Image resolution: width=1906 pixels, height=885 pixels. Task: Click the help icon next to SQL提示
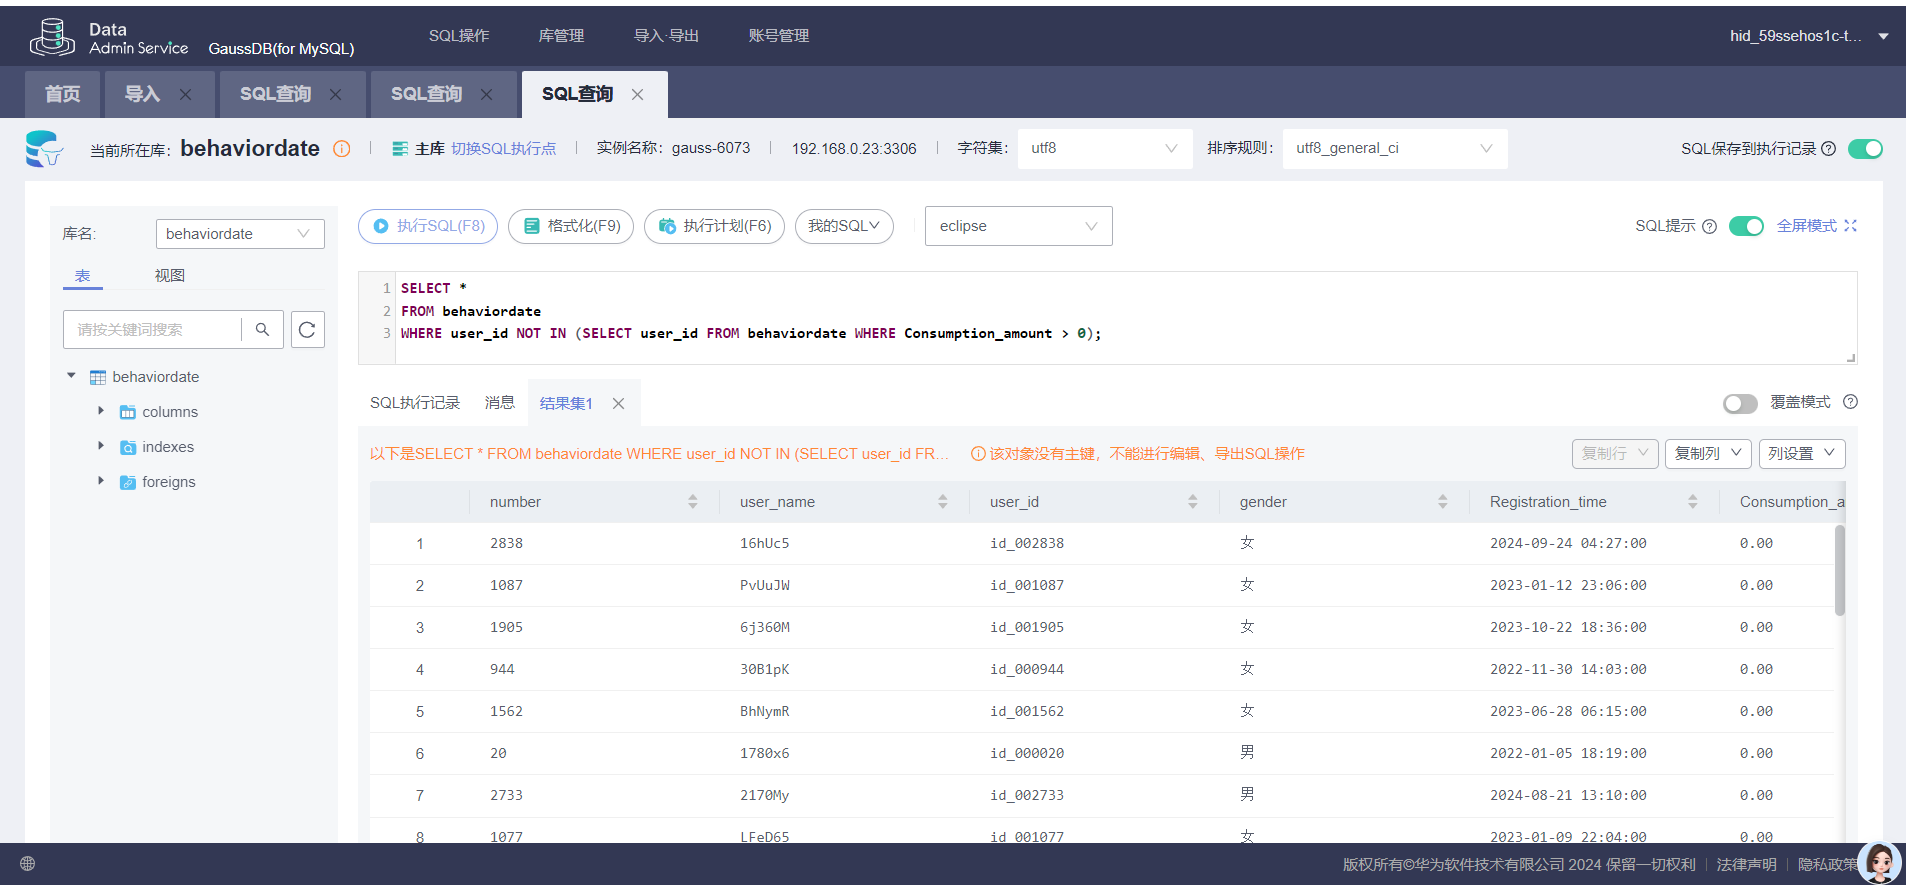(1710, 226)
